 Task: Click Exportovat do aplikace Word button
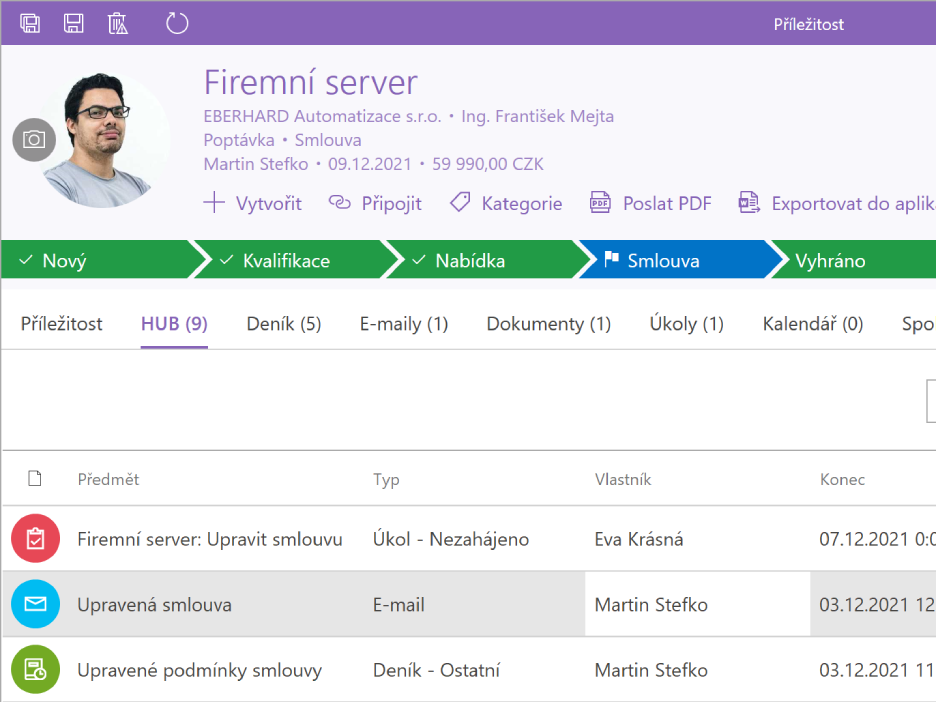coord(837,204)
